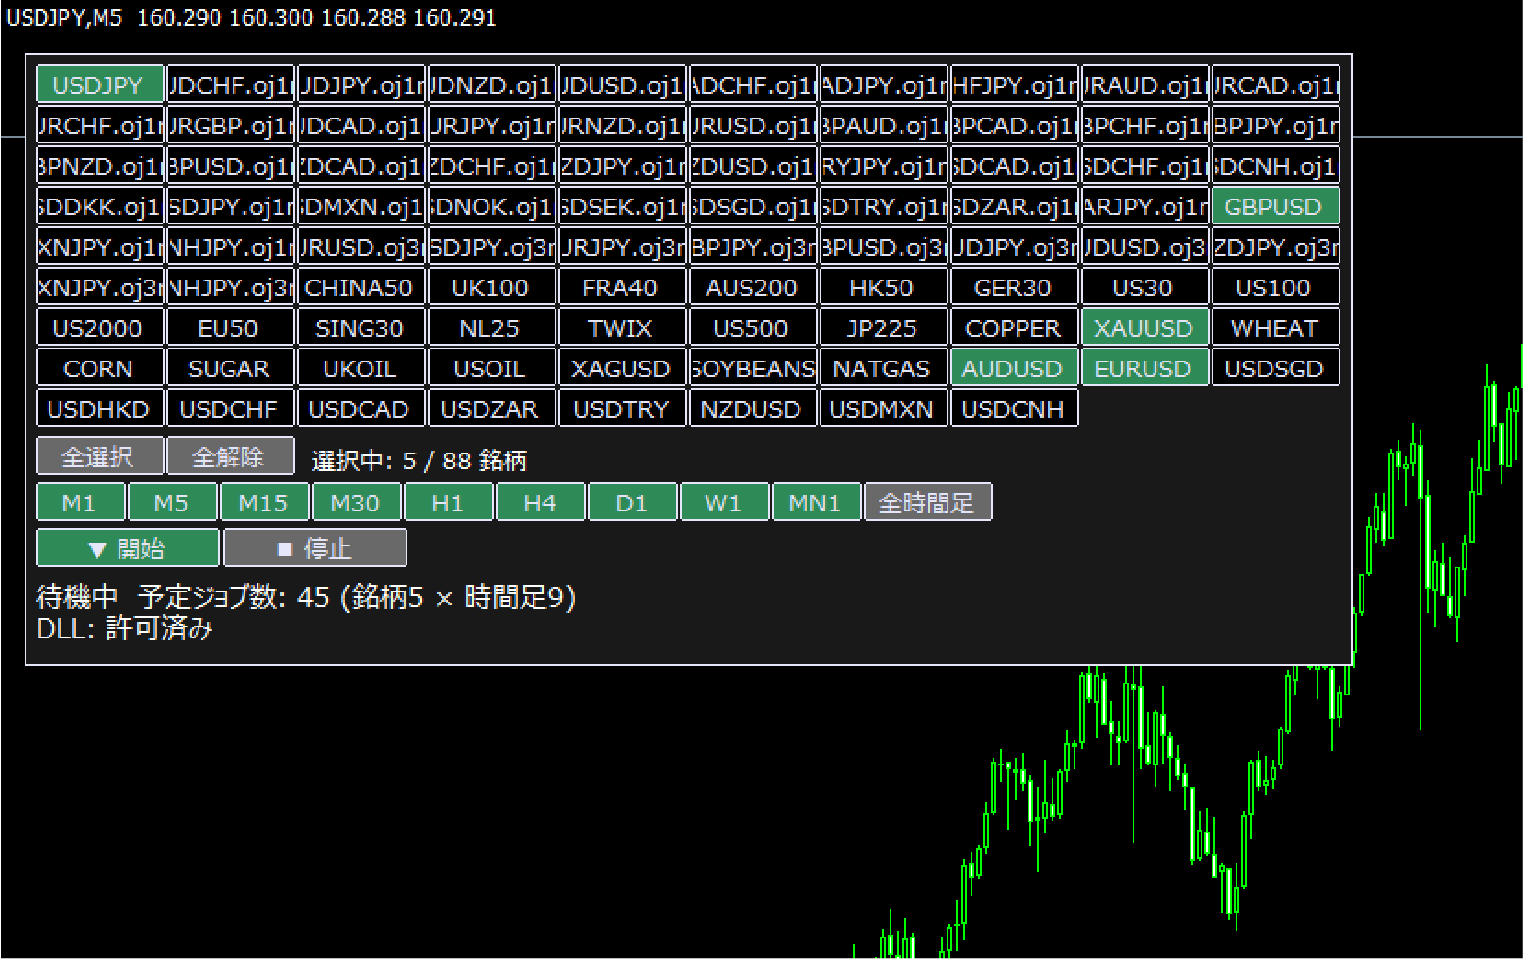Stop processing with the ■ 停止 button
The height and width of the screenshot is (959, 1523).
315,548
